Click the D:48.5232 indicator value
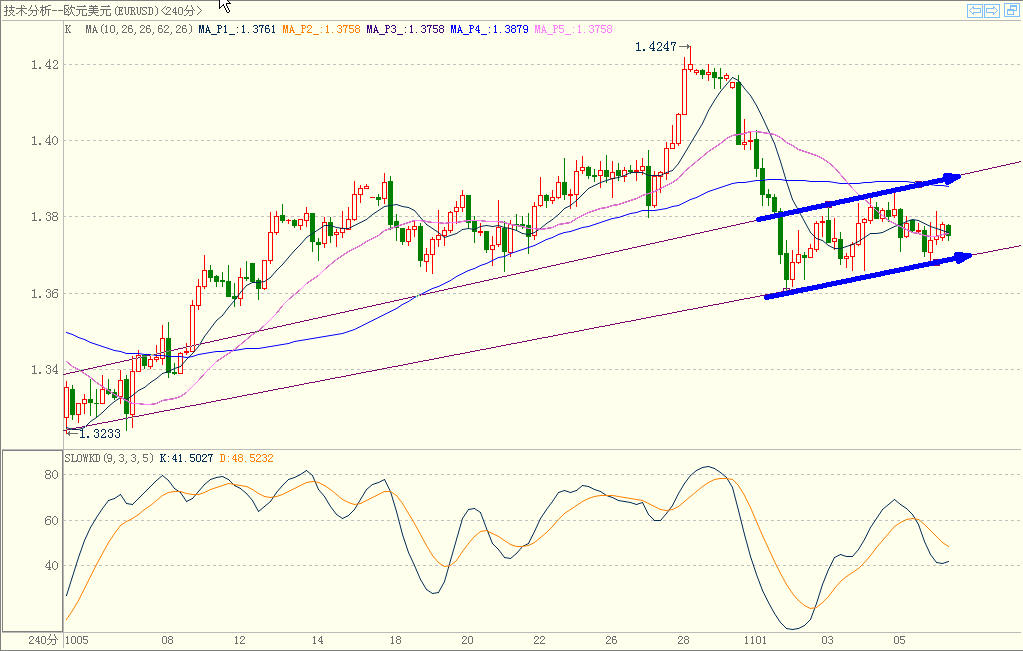 point(247,459)
